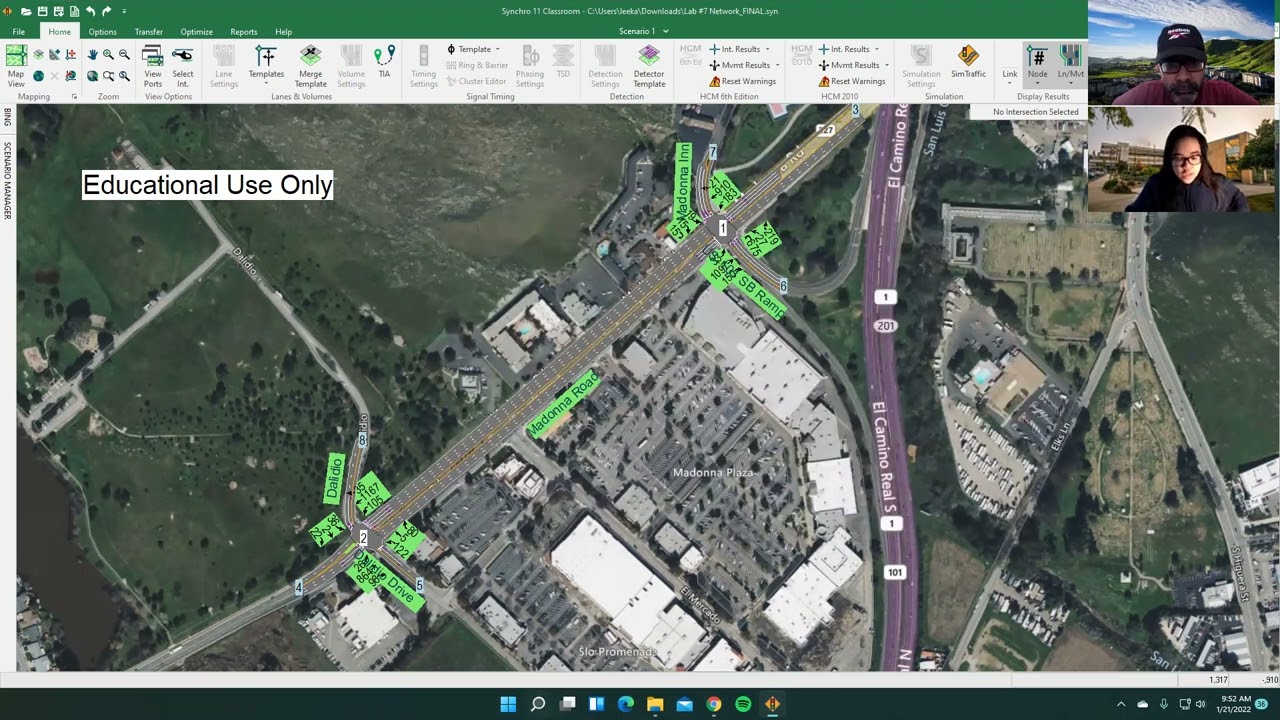Switch to the Options ribbon tab

coord(102,32)
